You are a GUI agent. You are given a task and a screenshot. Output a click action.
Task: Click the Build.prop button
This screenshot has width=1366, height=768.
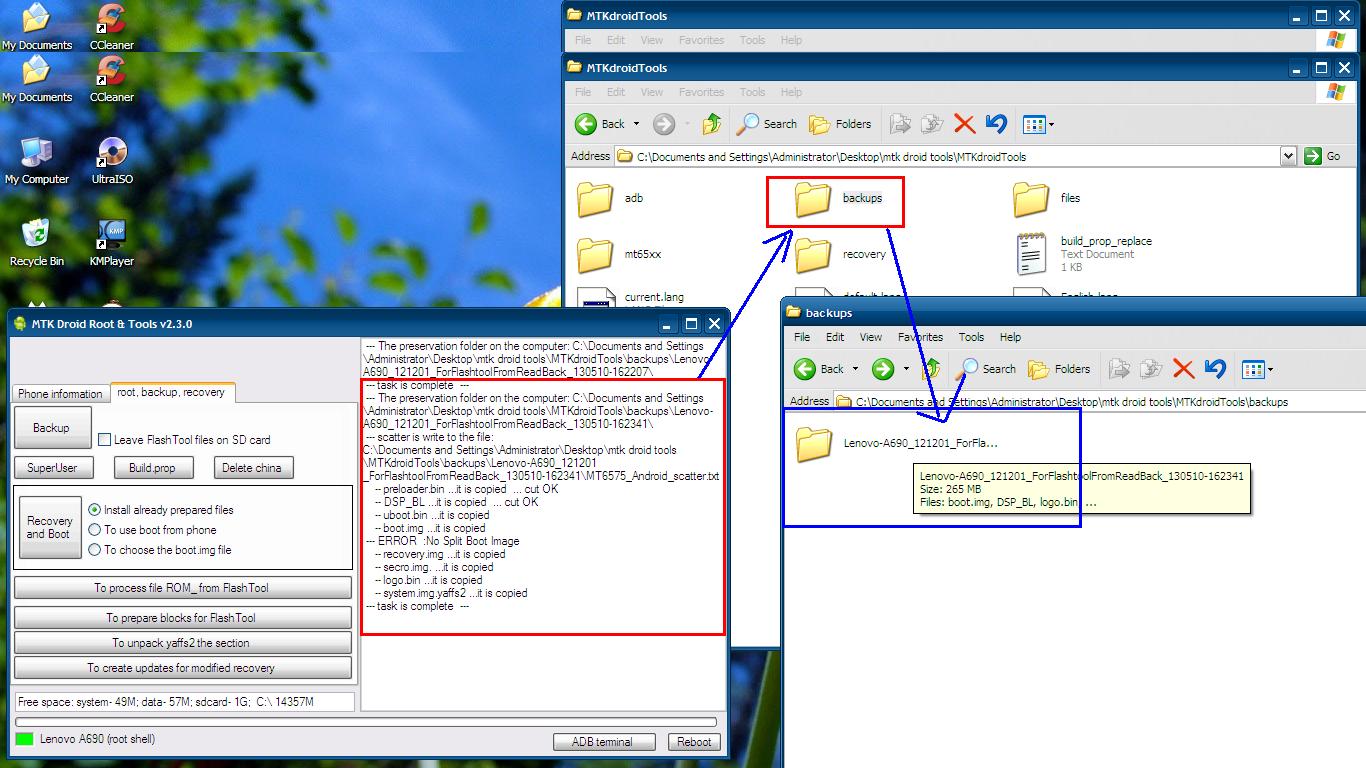click(x=152, y=468)
